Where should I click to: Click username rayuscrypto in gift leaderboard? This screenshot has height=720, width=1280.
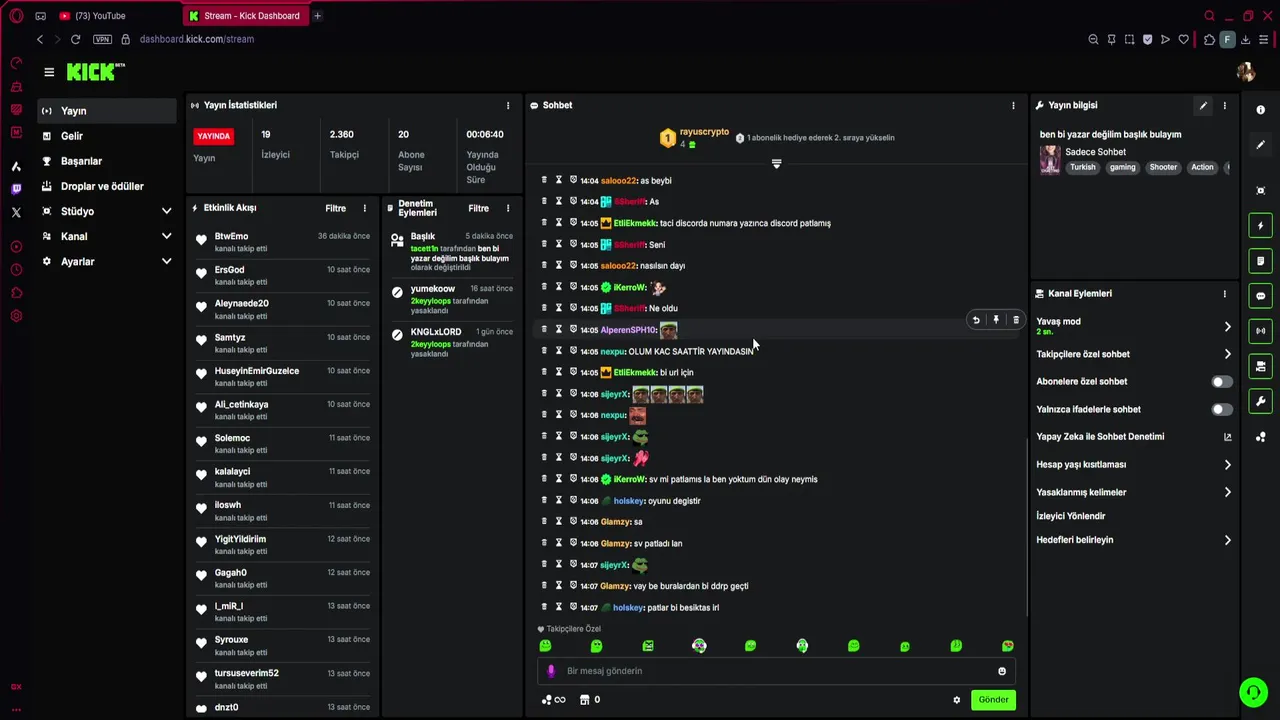[704, 132]
